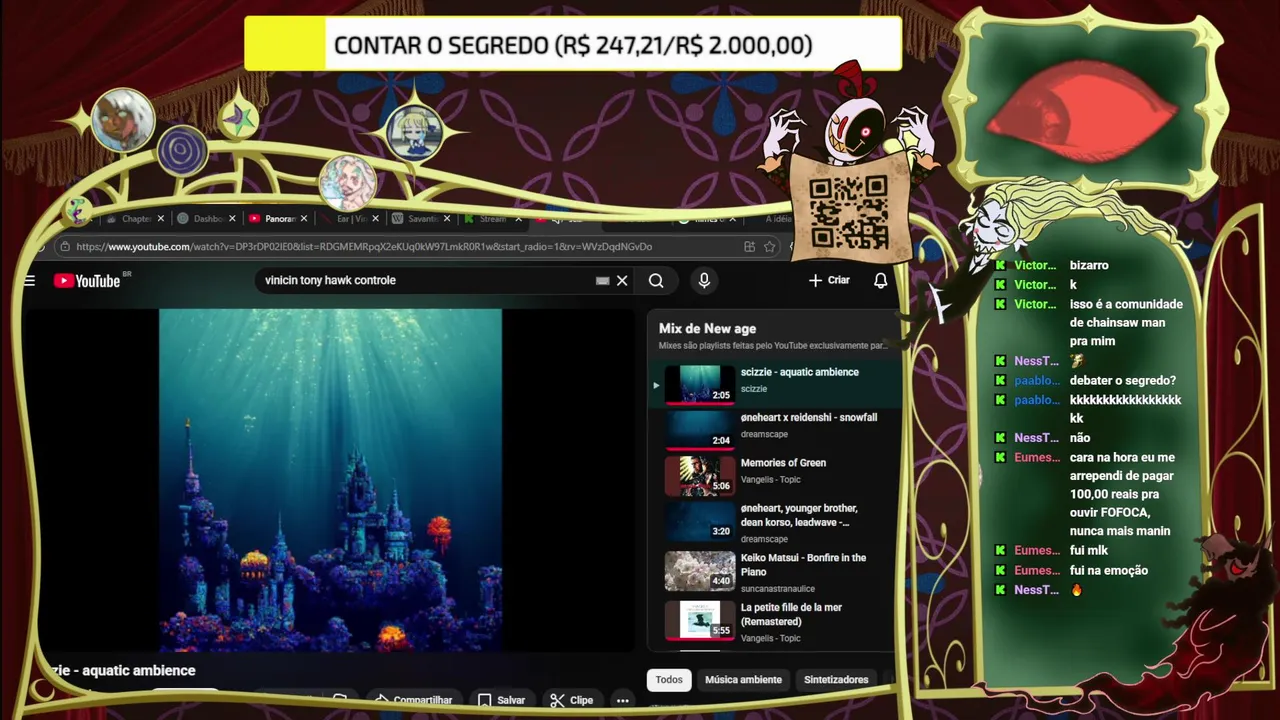The height and width of the screenshot is (720, 1280).
Task: Click the purple spiral avatar bubble
Action: 182,152
